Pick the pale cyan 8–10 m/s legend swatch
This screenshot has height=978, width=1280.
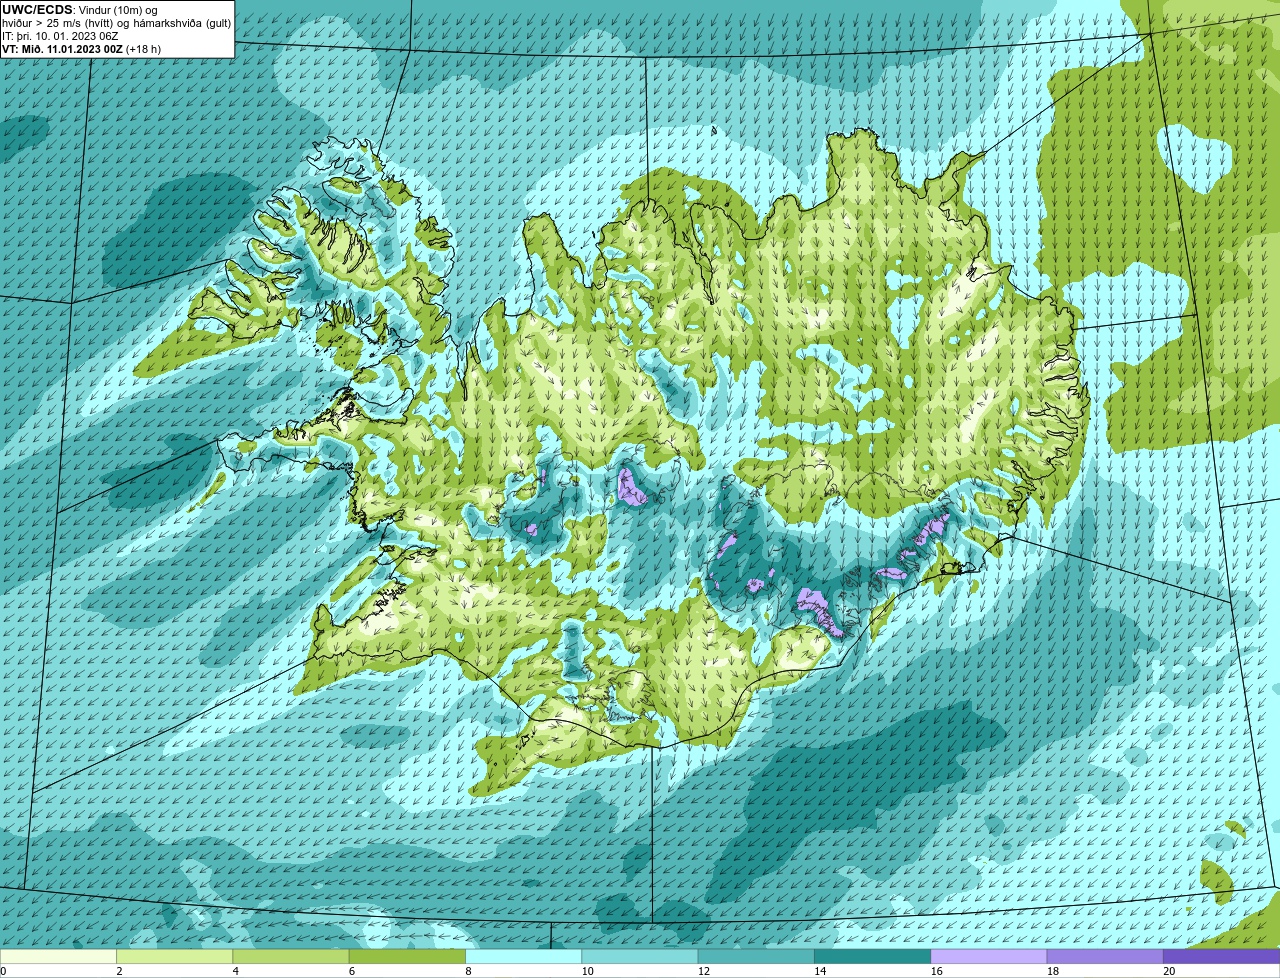click(x=523, y=956)
